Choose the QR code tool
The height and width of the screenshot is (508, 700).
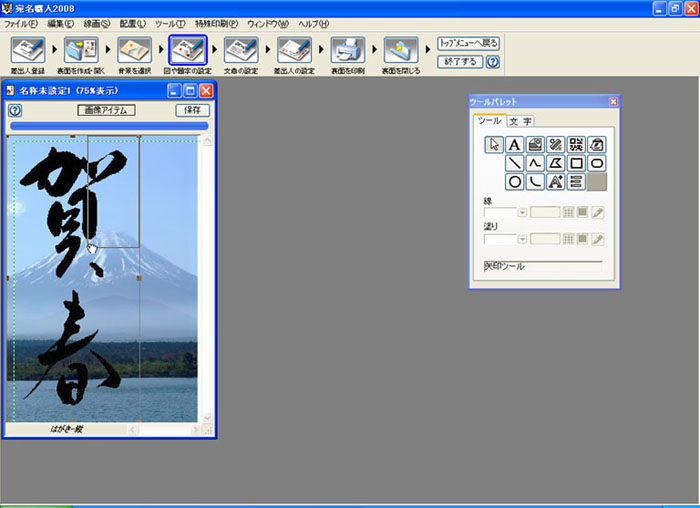[576, 144]
